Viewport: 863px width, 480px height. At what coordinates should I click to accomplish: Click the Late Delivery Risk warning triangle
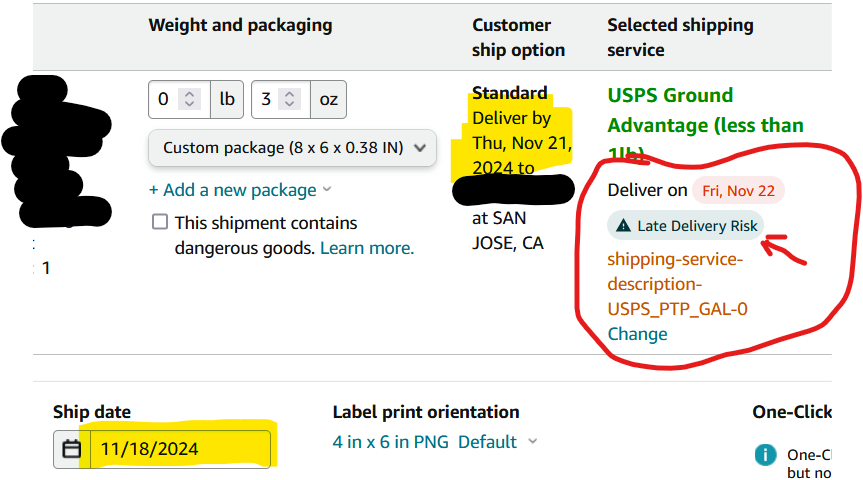(x=623, y=225)
